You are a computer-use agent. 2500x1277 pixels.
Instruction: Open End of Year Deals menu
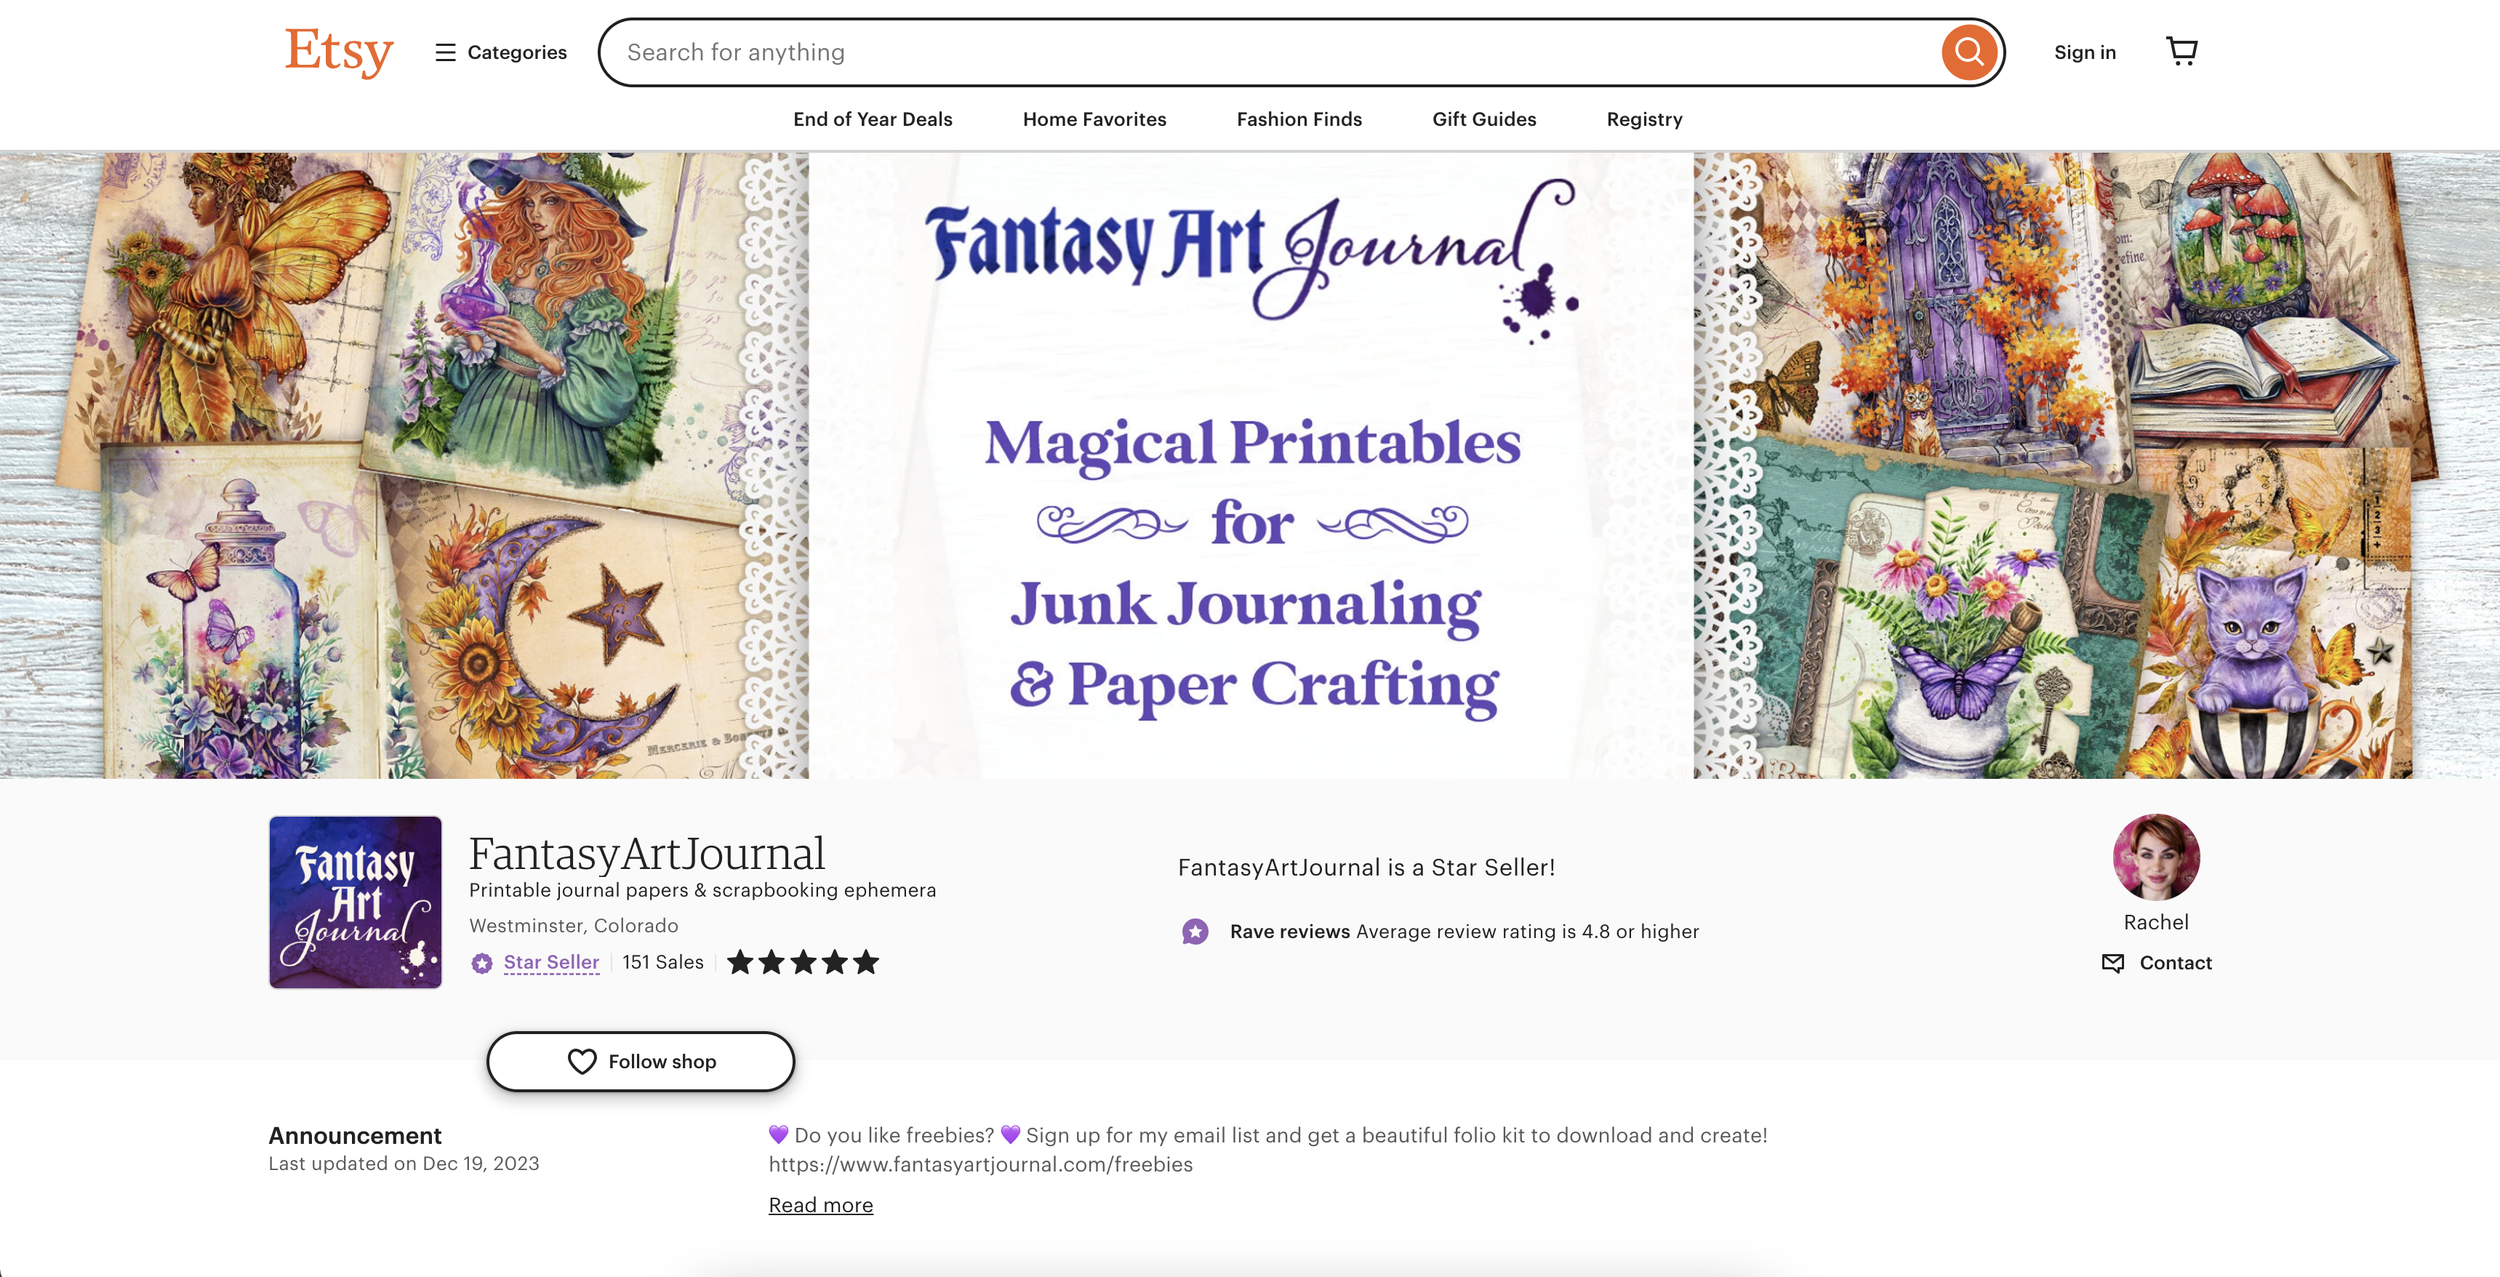click(873, 119)
